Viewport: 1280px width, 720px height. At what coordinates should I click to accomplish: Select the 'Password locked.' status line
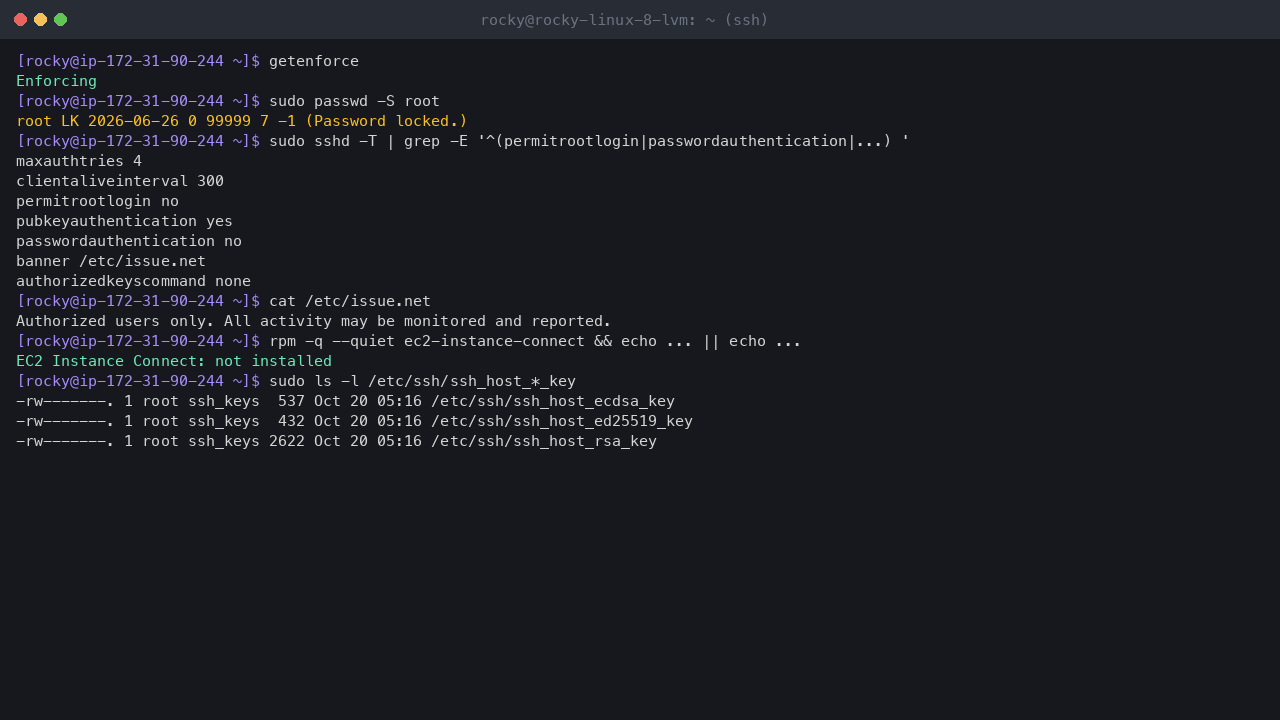tap(242, 121)
